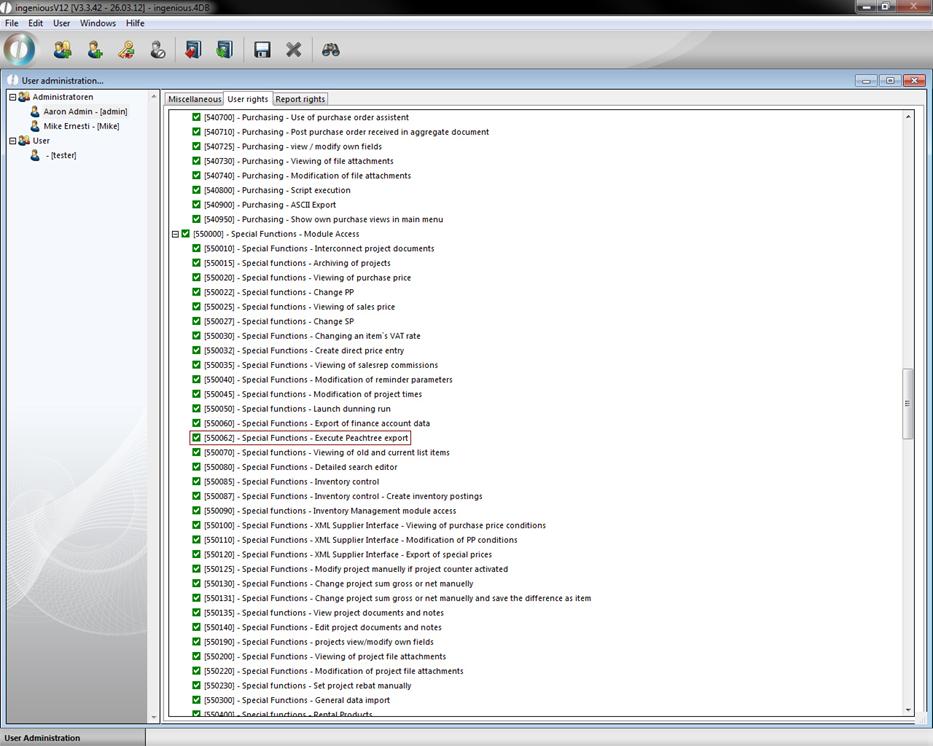This screenshot has height=746, width=933.
Task: Click the red arrow book icon
Action: [x=193, y=49]
